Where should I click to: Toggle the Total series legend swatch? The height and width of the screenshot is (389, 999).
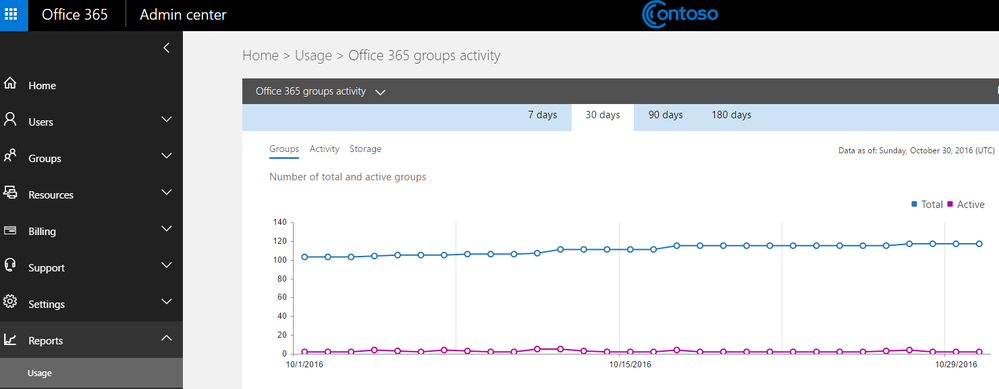[914, 204]
